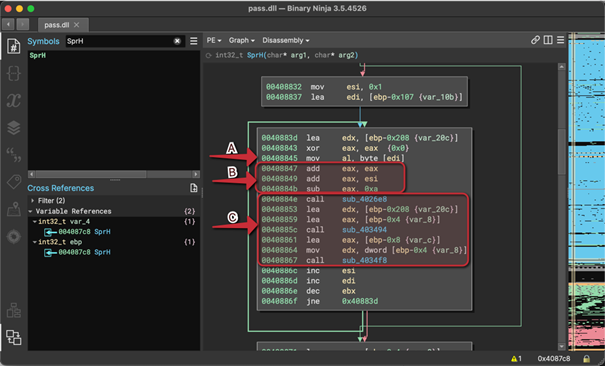Click the link/sync view icon
605x366 pixels.
pyautogui.click(x=535, y=40)
